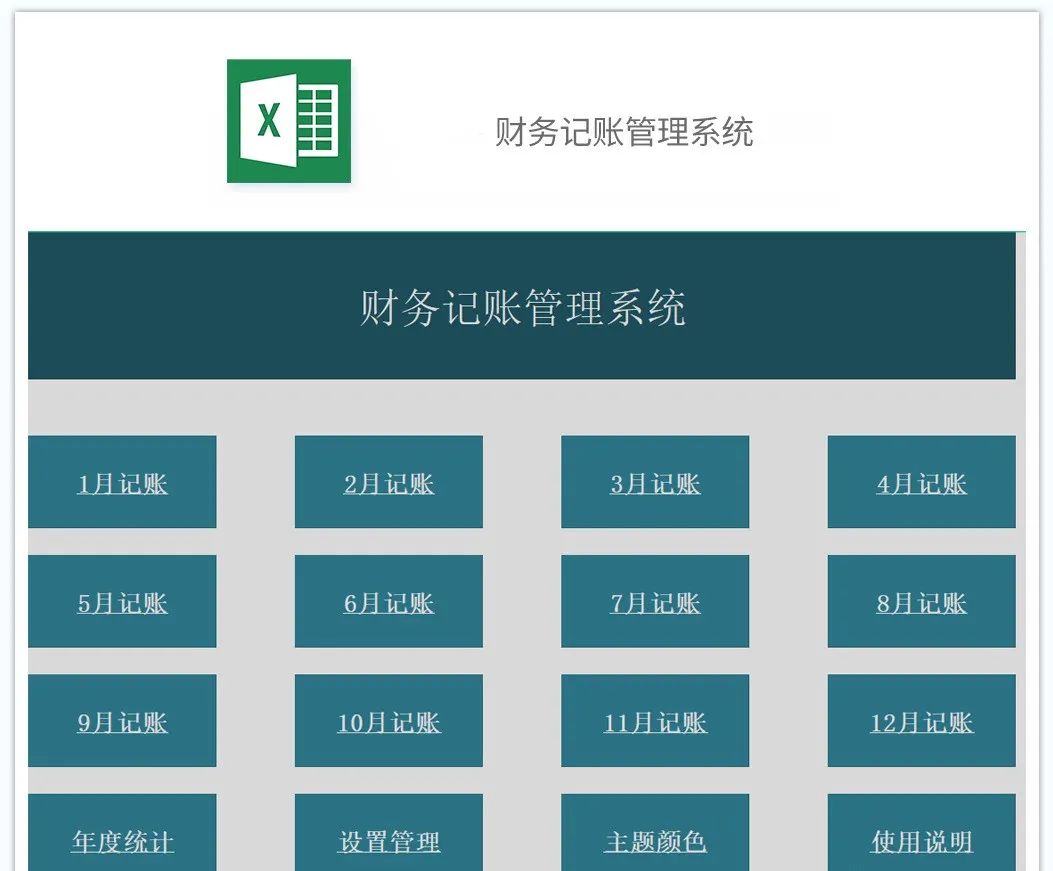Open the 6月记账 sheet
1053x871 pixels.
(388, 601)
